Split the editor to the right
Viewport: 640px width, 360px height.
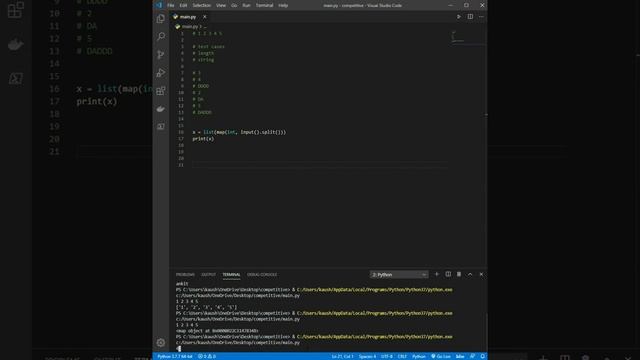point(470,17)
